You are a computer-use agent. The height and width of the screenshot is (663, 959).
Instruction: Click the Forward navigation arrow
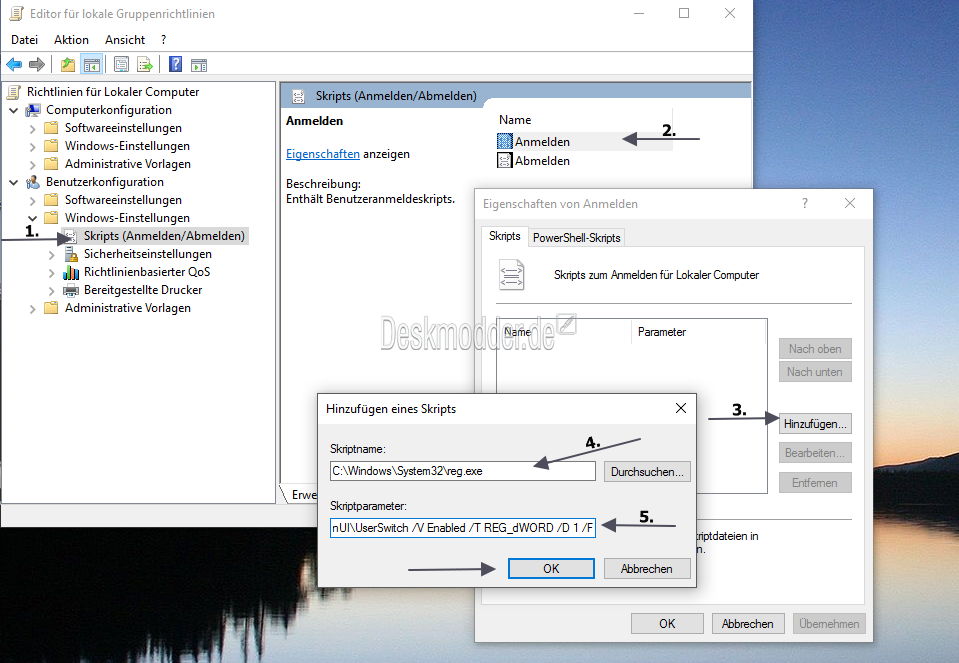(35, 64)
